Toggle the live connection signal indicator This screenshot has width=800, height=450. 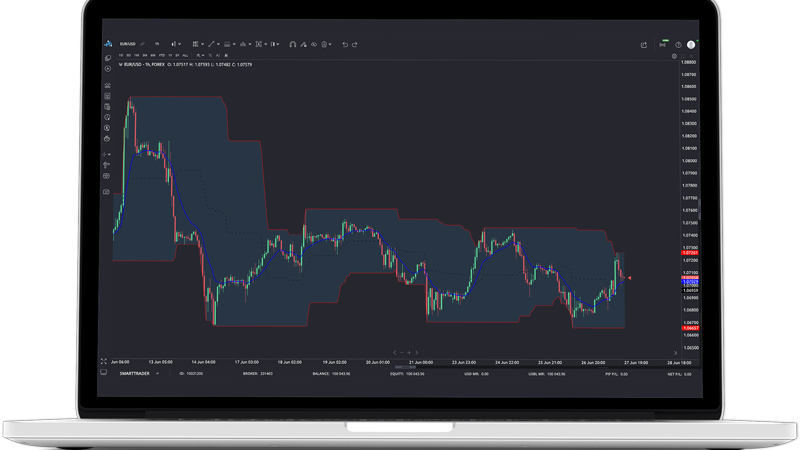point(662,44)
